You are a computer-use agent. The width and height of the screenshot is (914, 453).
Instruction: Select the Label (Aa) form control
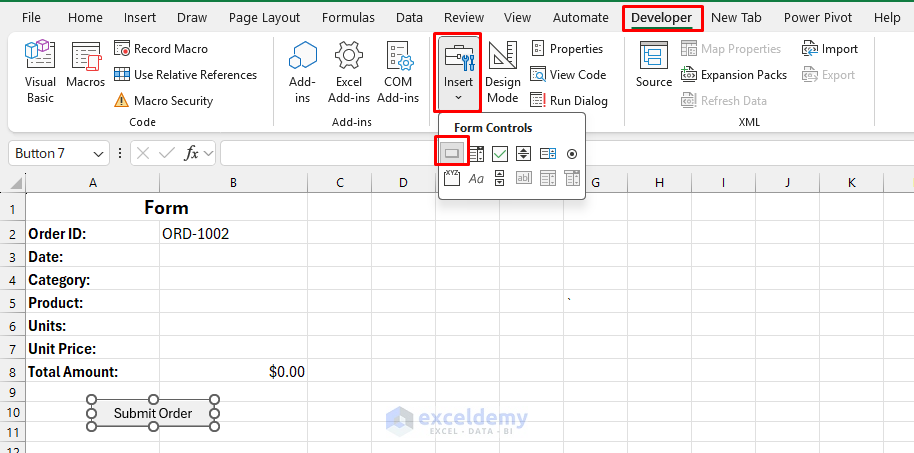point(476,178)
